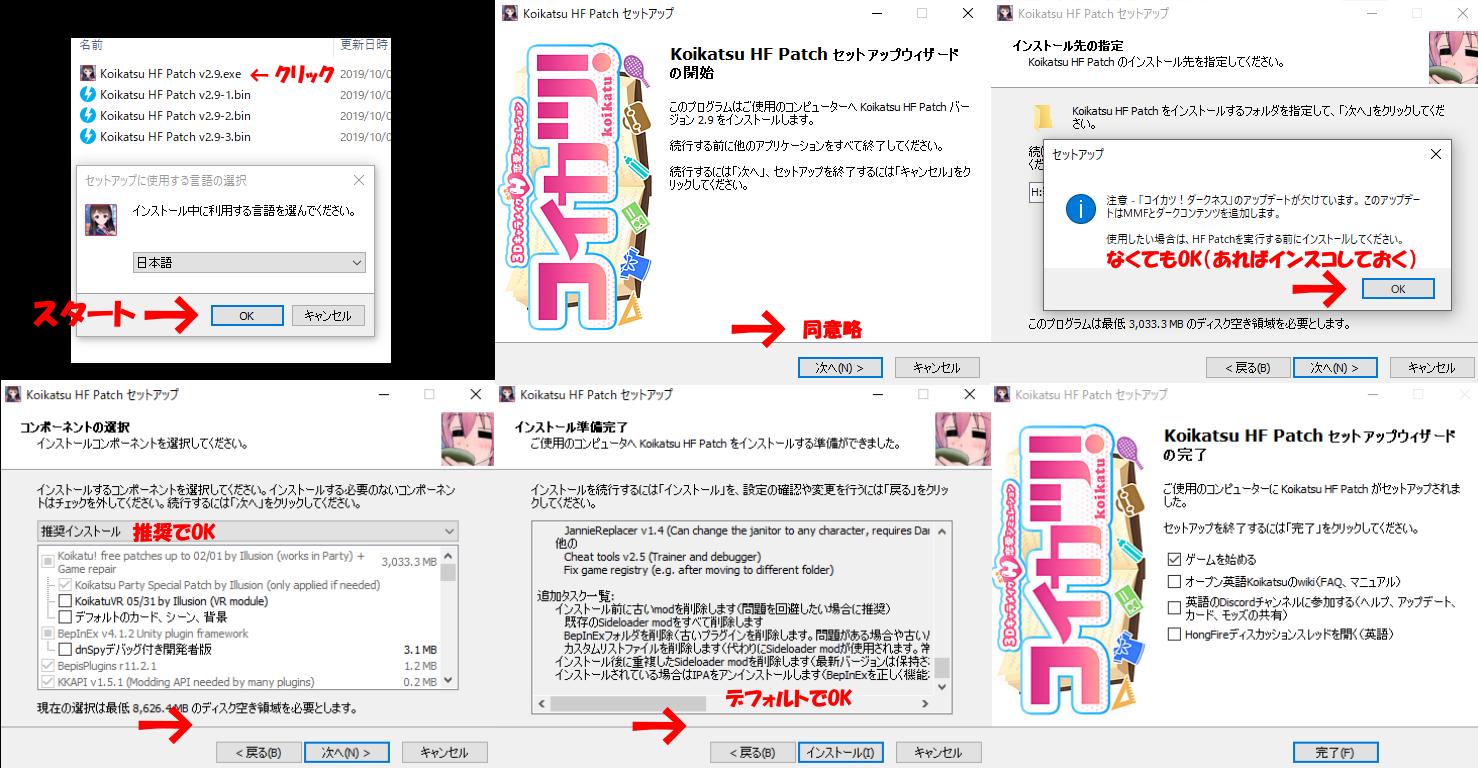Enable the デフォルトのカード、シーン、背景 checkbox
The image size is (1478, 768).
tap(65, 617)
